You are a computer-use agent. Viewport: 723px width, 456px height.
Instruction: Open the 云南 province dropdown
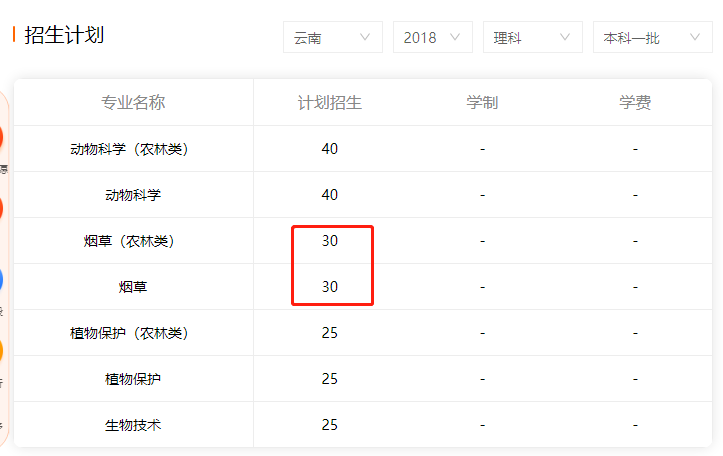click(x=332, y=38)
